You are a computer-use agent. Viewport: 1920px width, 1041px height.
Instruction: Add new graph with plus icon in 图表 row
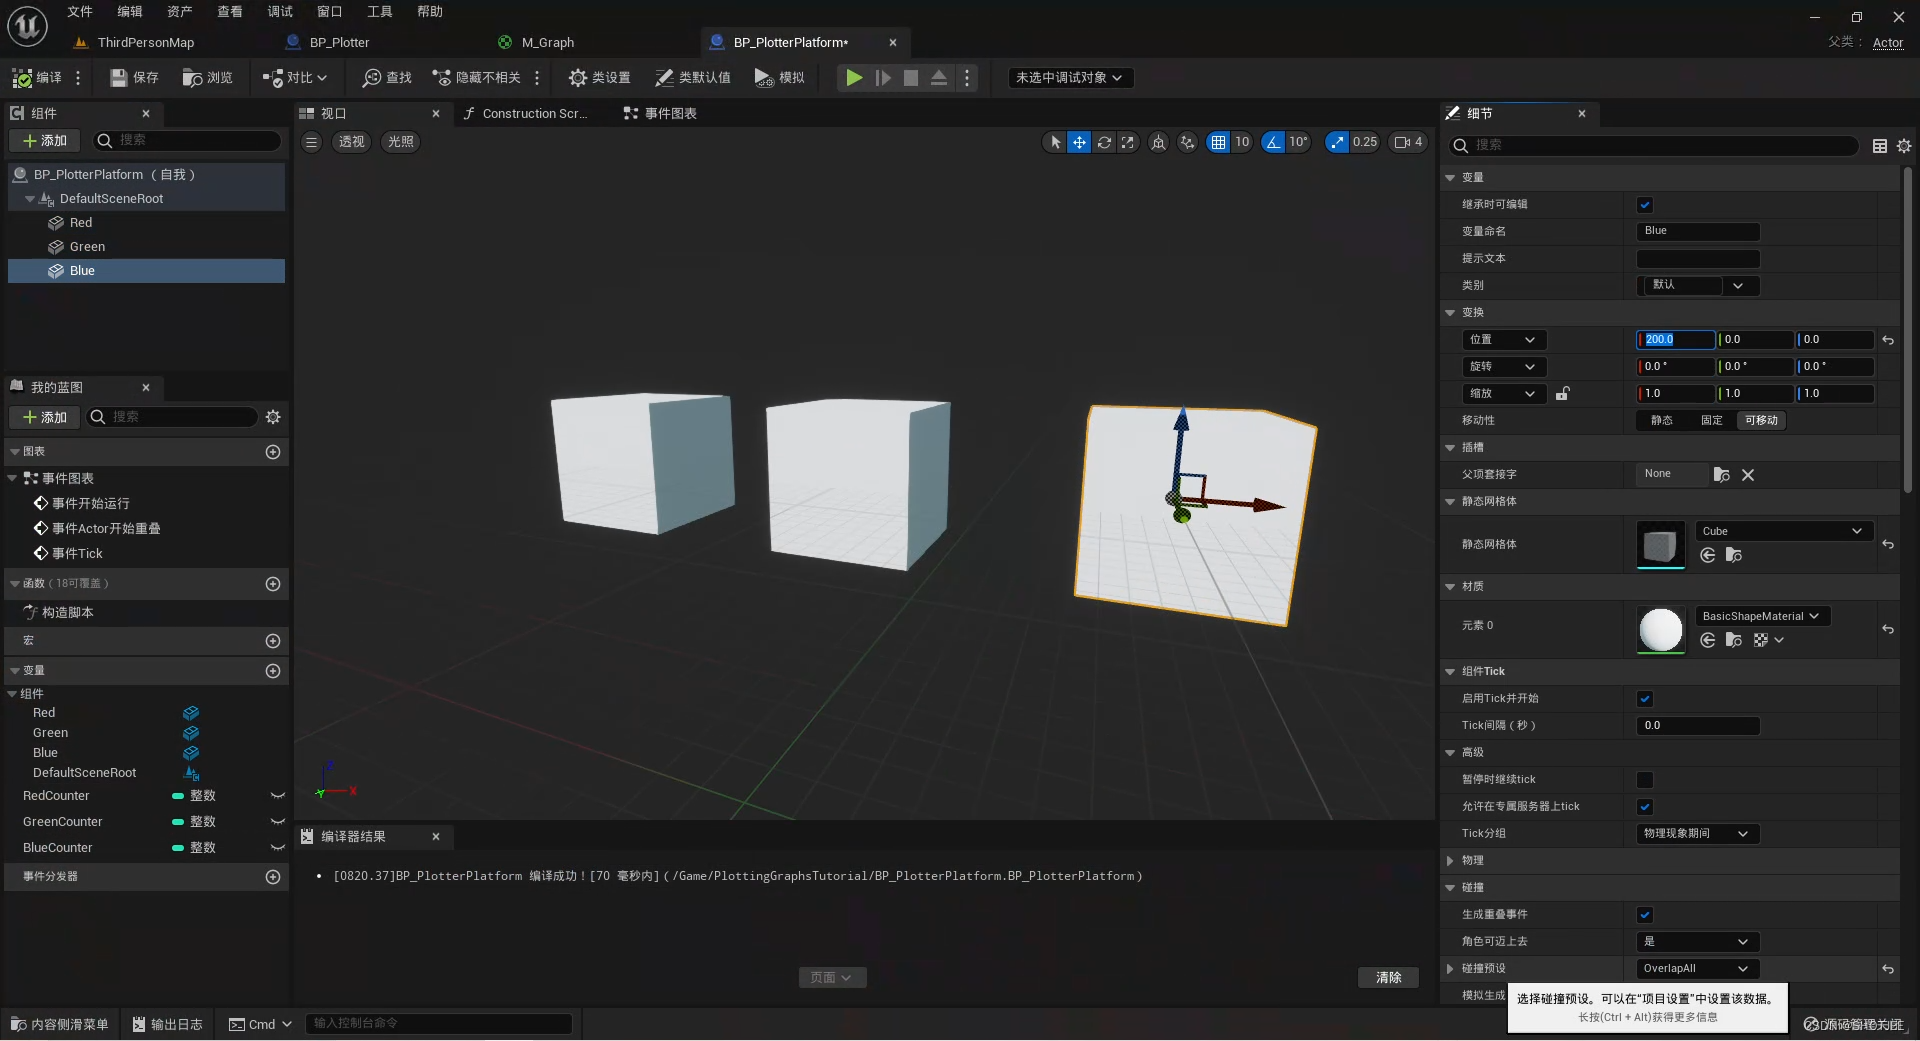point(273,452)
